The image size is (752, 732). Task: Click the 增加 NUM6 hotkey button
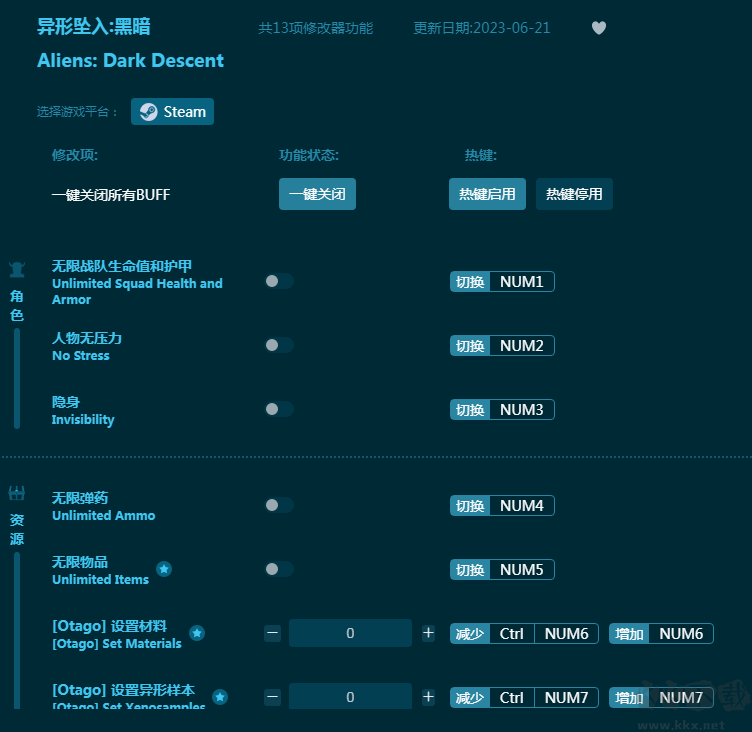(x=661, y=634)
